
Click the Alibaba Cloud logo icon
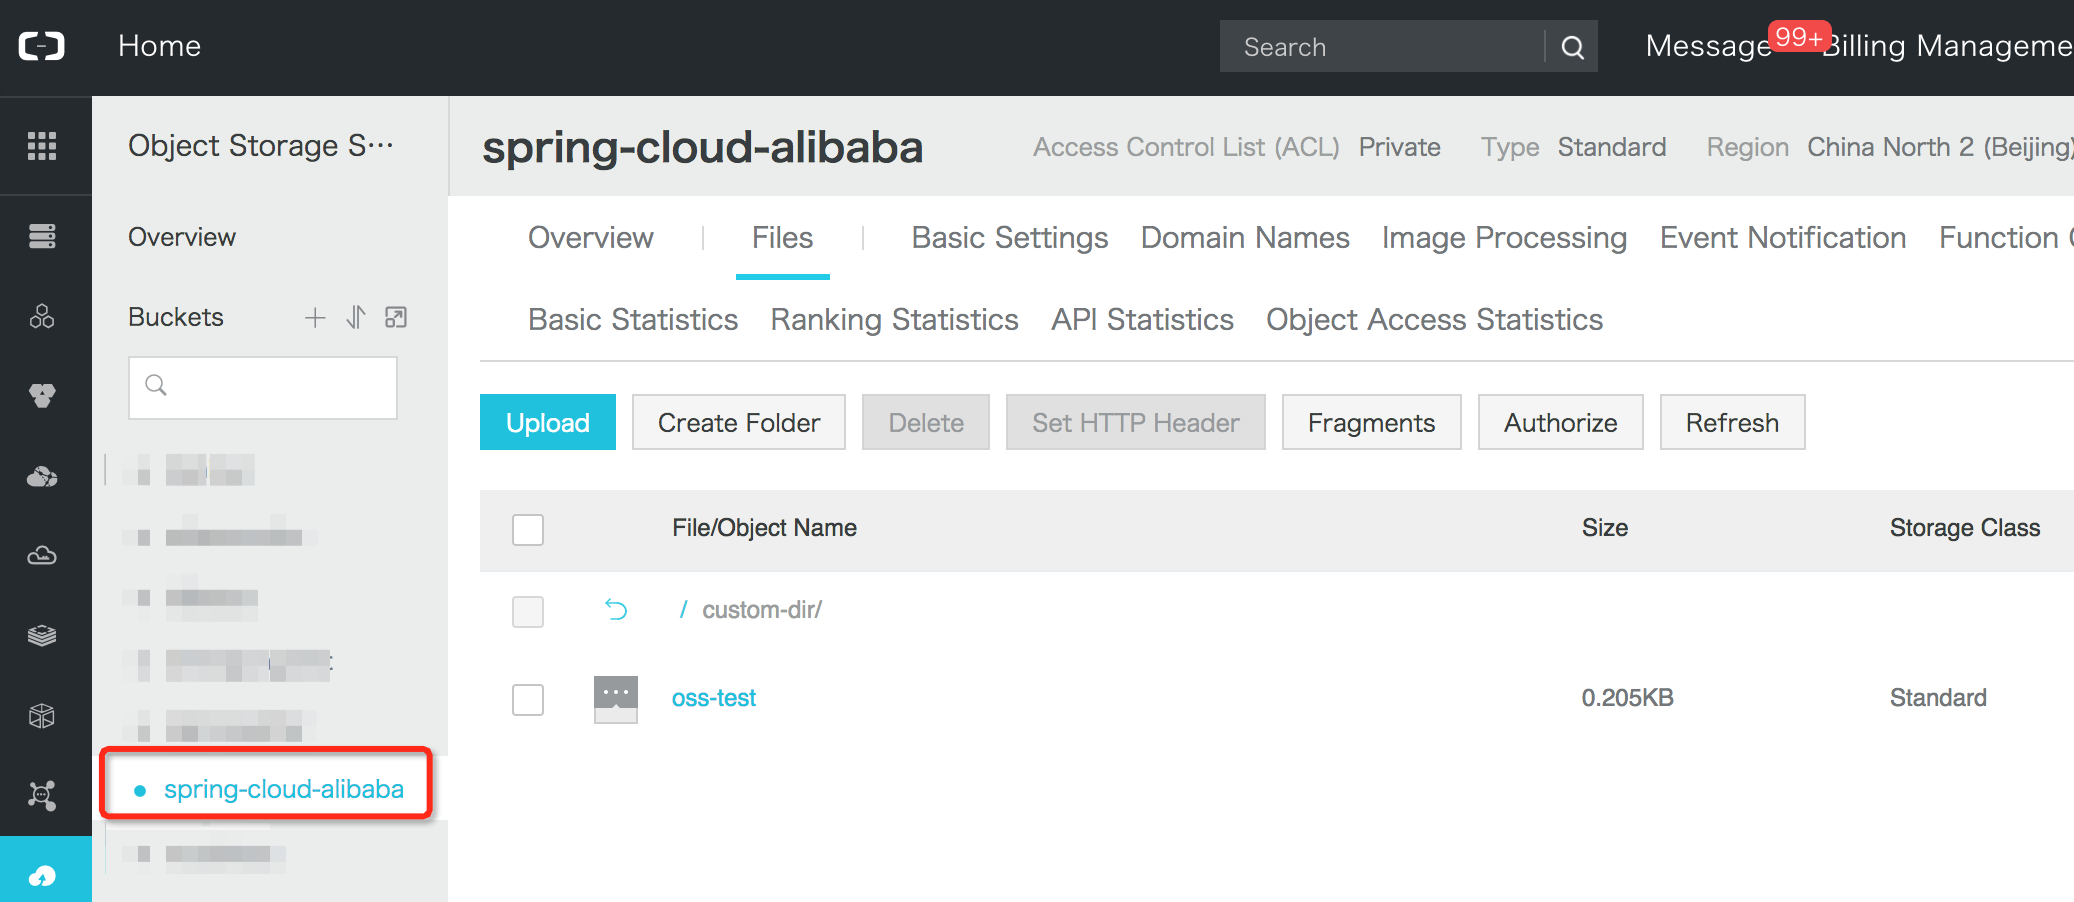coord(42,46)
